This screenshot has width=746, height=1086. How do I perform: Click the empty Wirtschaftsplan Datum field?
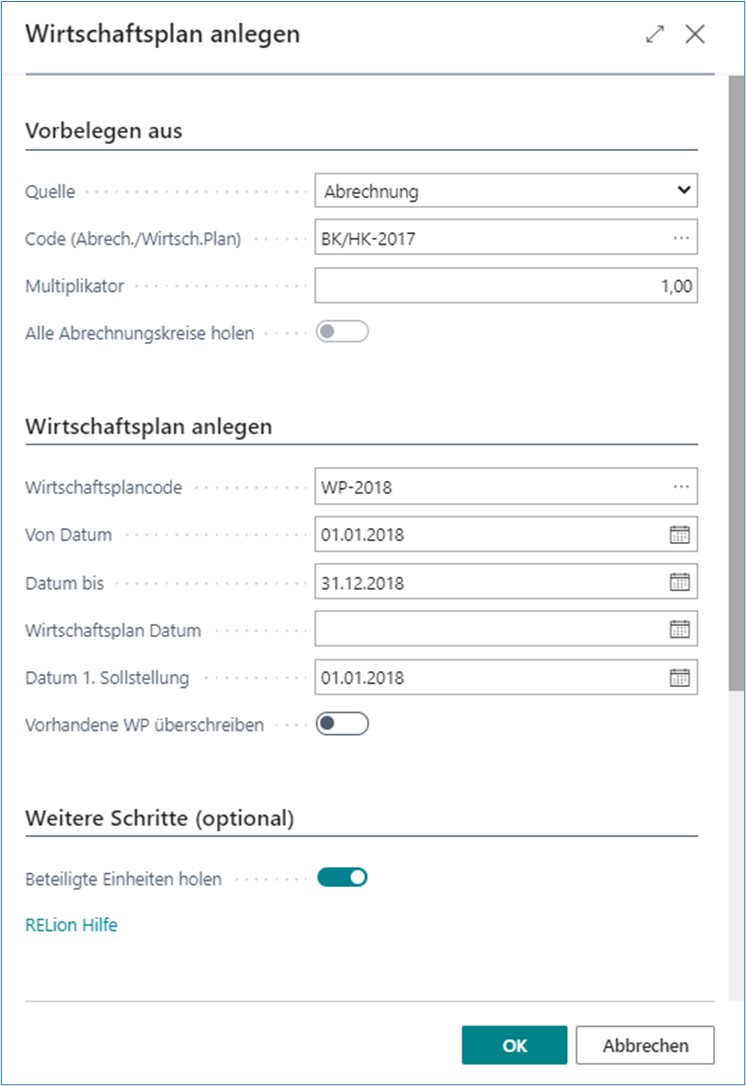[490, 630]
